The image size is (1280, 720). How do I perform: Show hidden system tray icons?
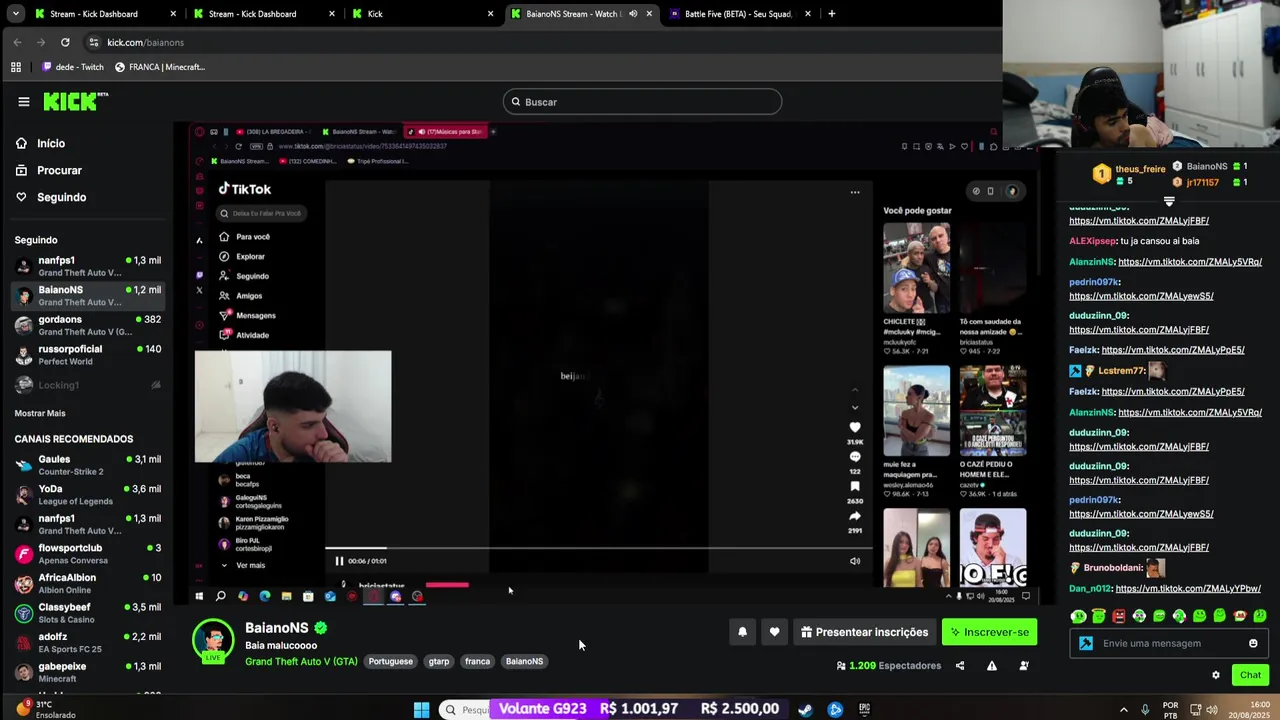coord(1123,710)
